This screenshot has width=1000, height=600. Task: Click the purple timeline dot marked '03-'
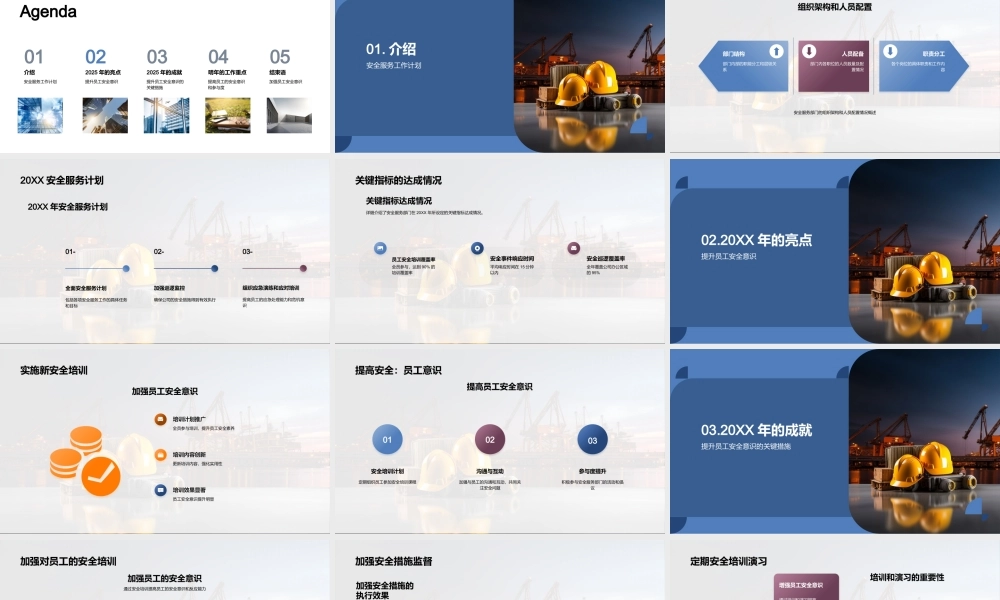pos(304,268)
